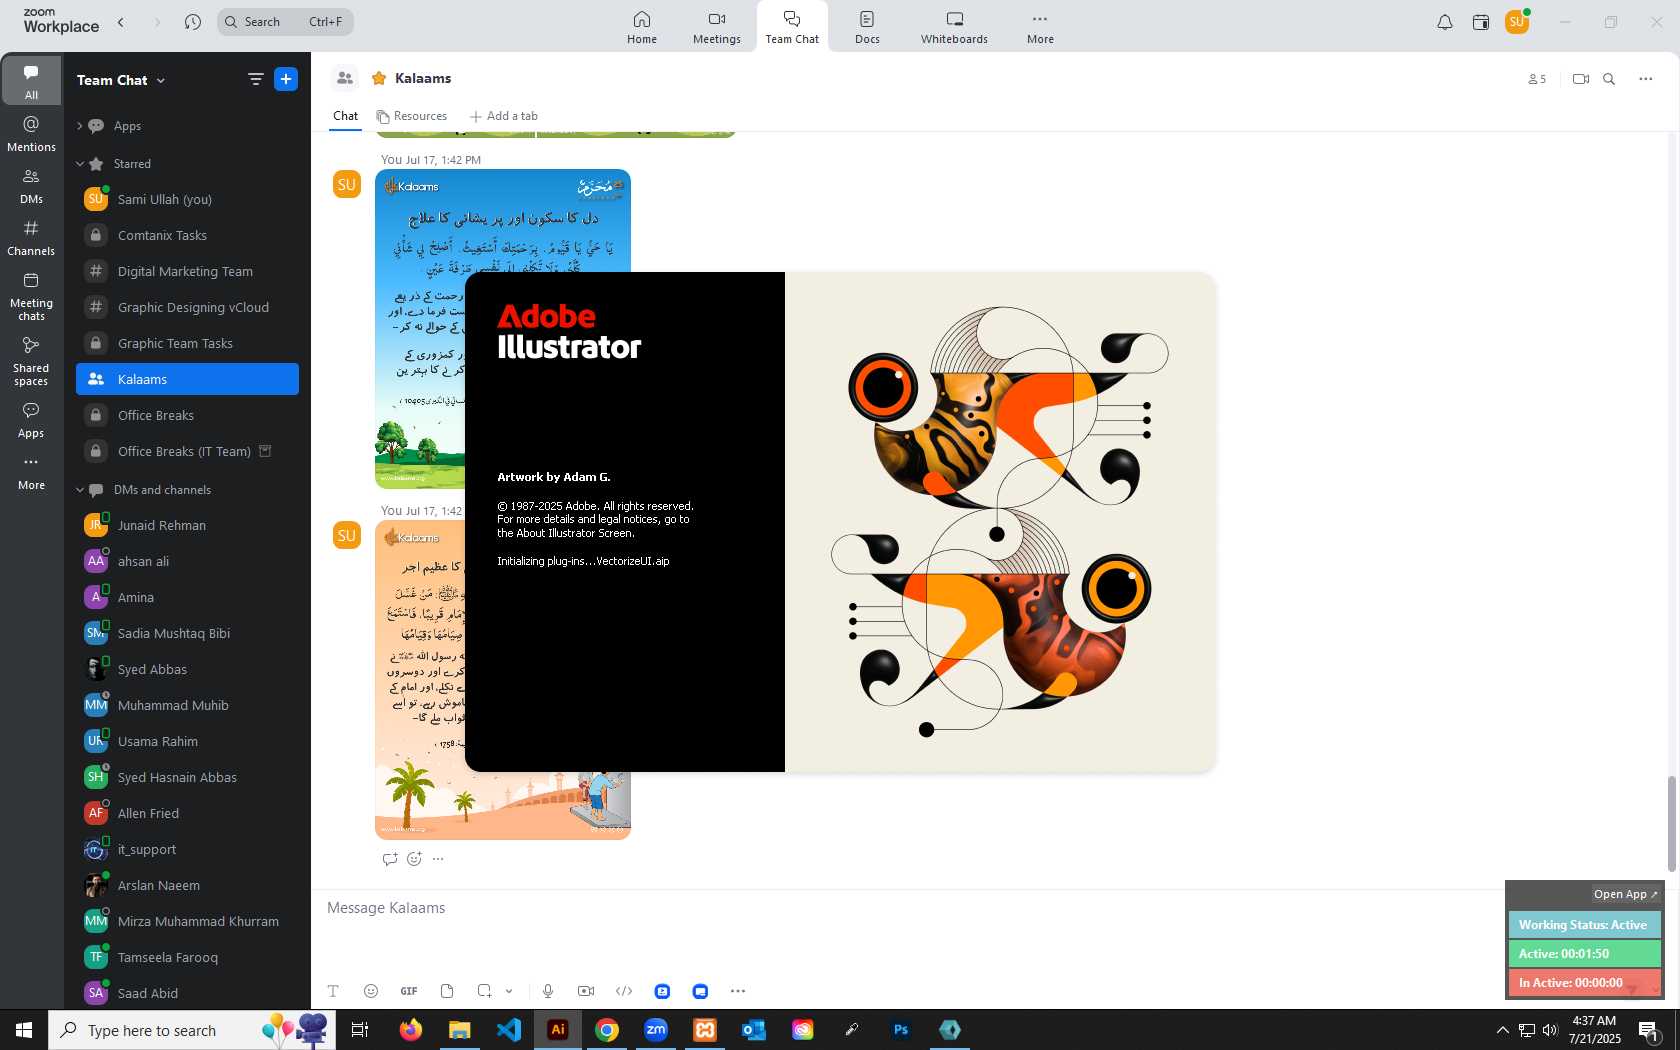Record a video message in the composer
The width and height of the screenshot is (1680, 1050).
(x=586, y=991)
